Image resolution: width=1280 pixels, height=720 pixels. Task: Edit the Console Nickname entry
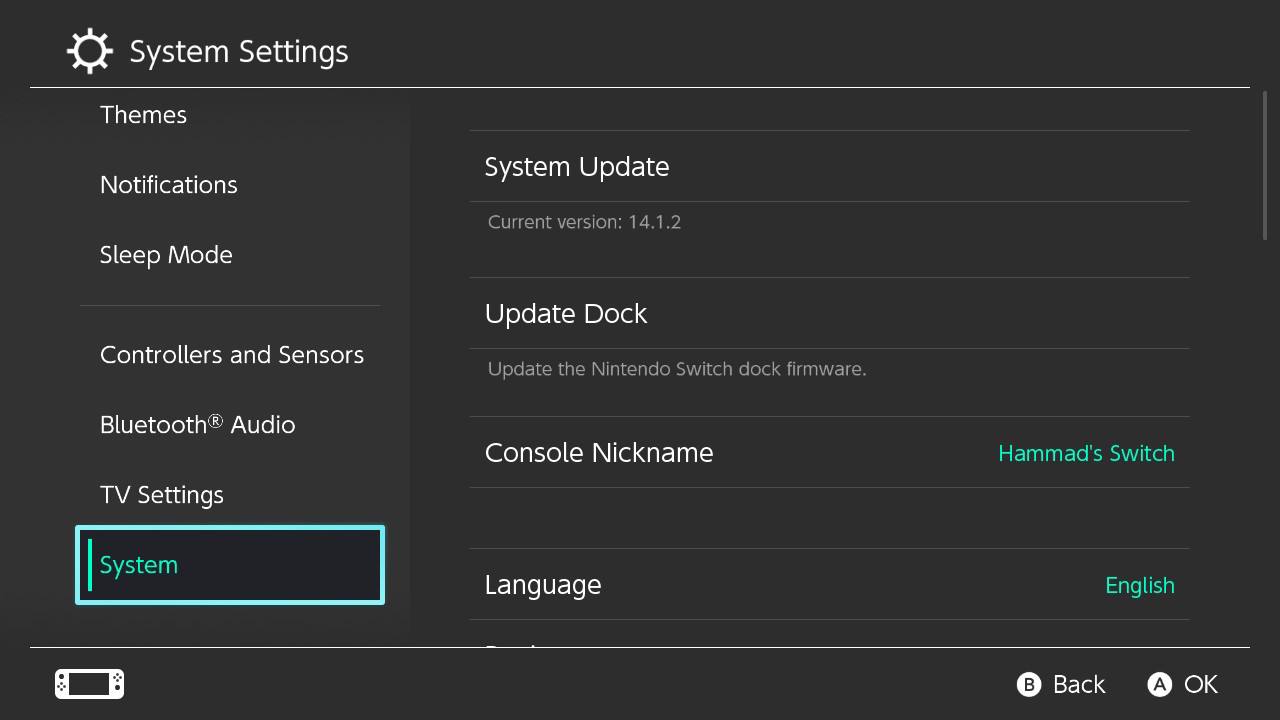pos(829,452)
